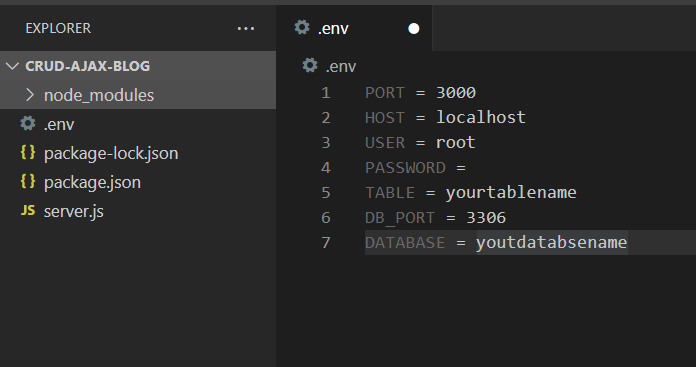Click the gear icon beside .env in Explorer
This screenshot has width=696, height=367.
(x=28, y=124)
